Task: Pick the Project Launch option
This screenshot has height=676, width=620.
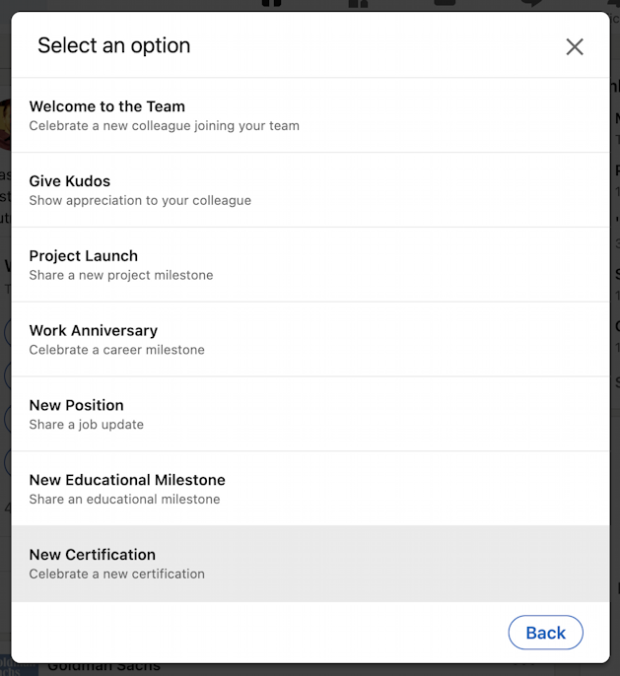Action: click(x=83, y=256)
